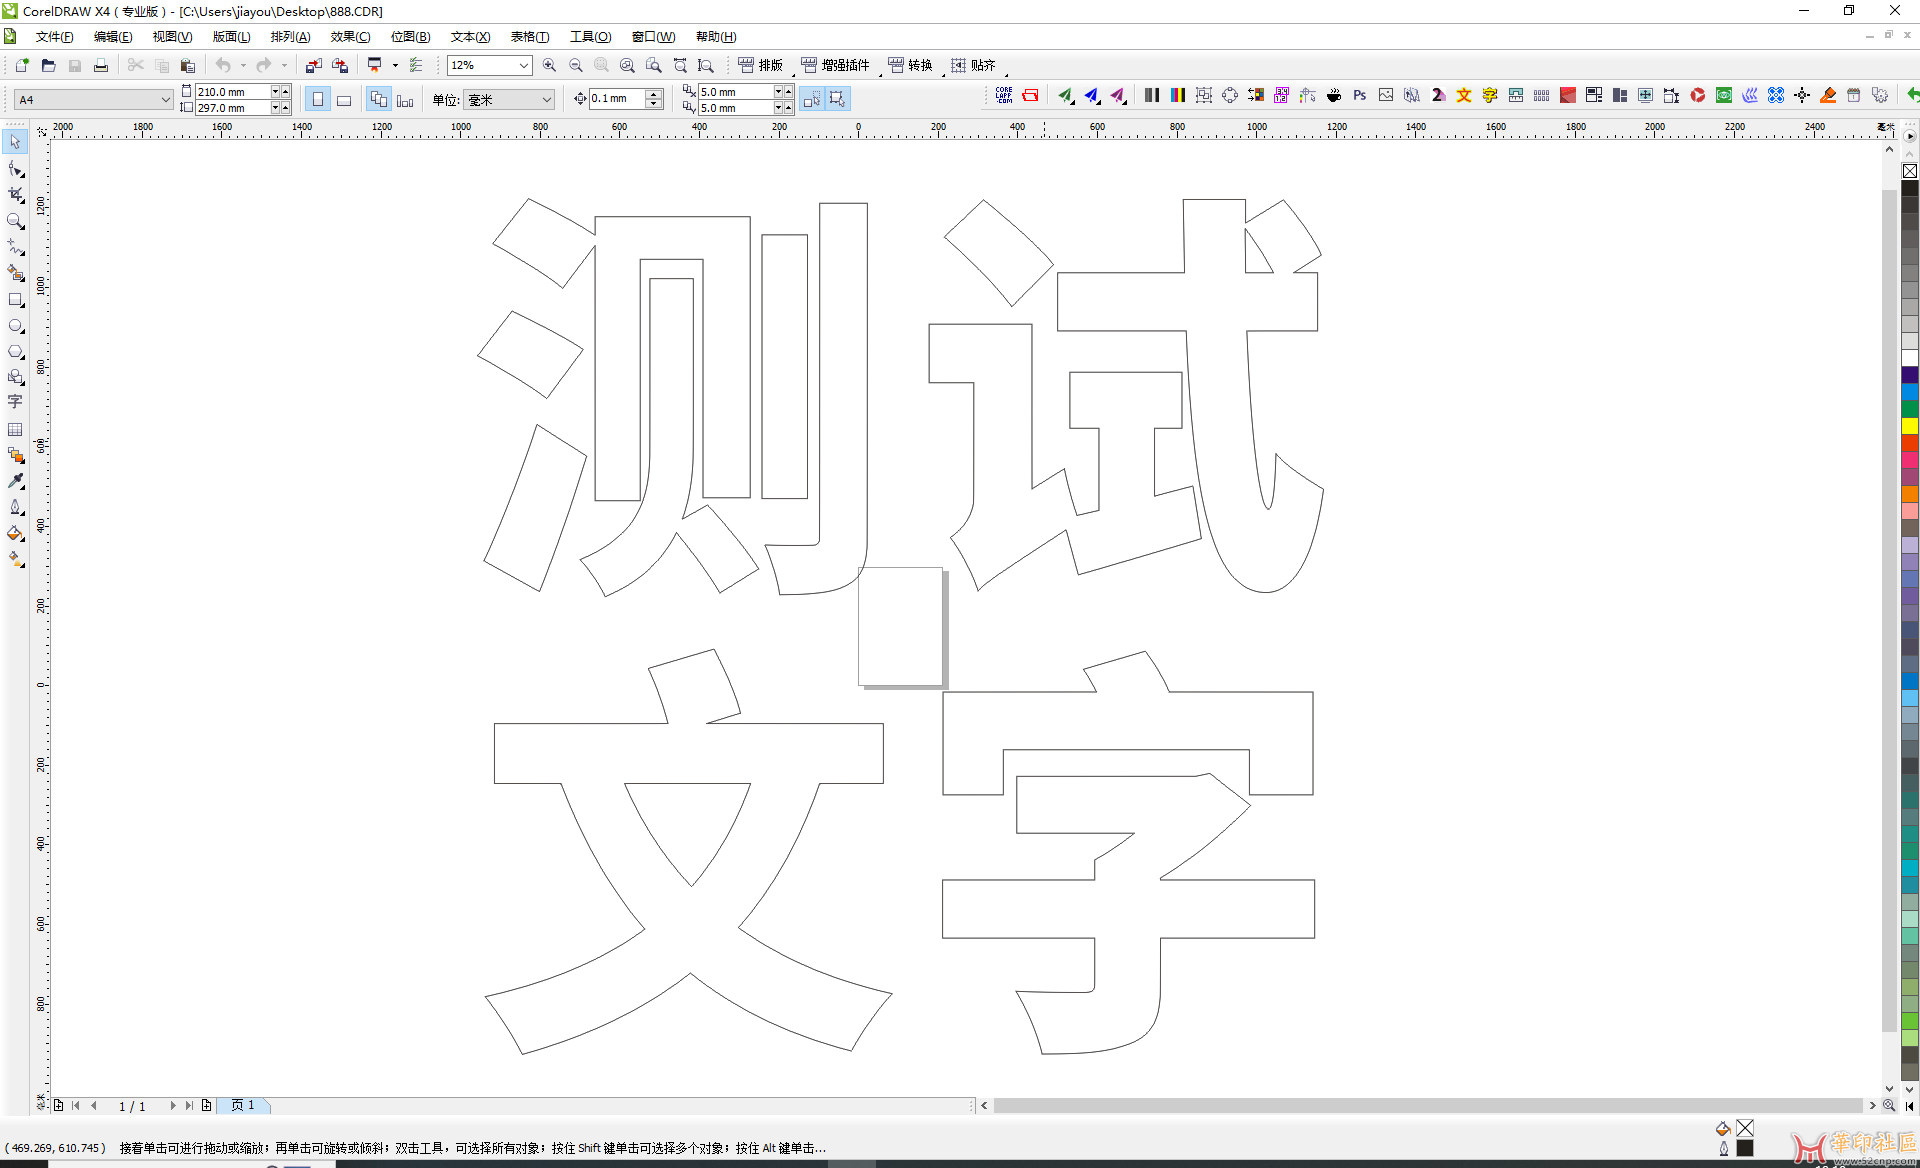
Task: Click the 贴齐 toolbar button
Action: pos(973,65)
